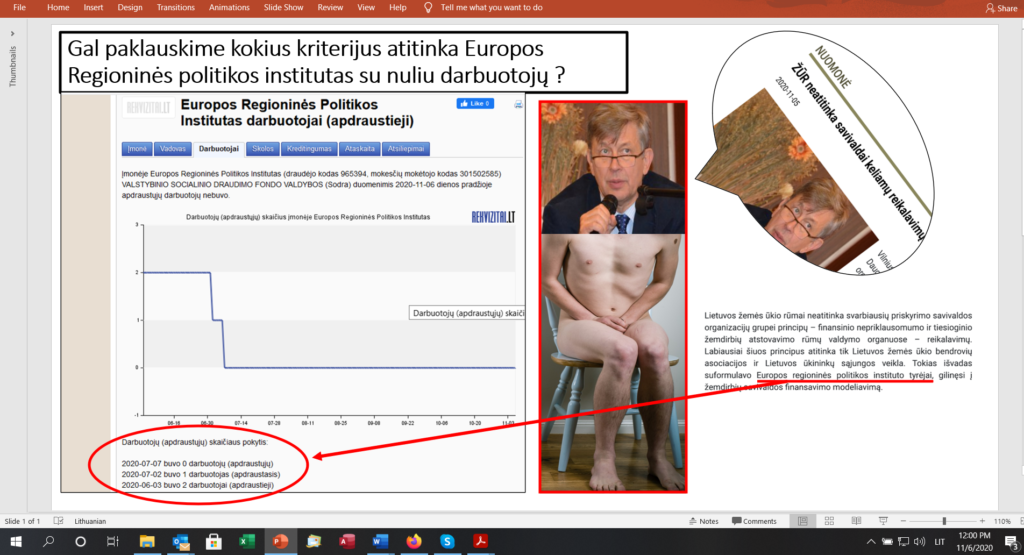Click the '2020-07-07 buvo 0 darbuotojų' line
The image size is (1024, 555).
click(197, 464)
